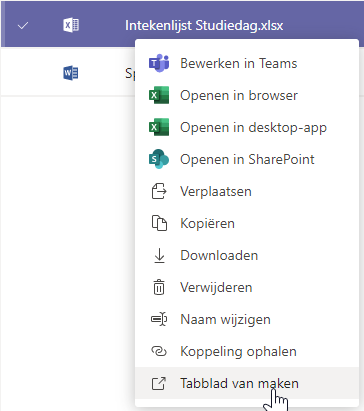Click the Verwijderen trash bin icon
Viewport: 364px width, 411px height.
coord(159,287)
